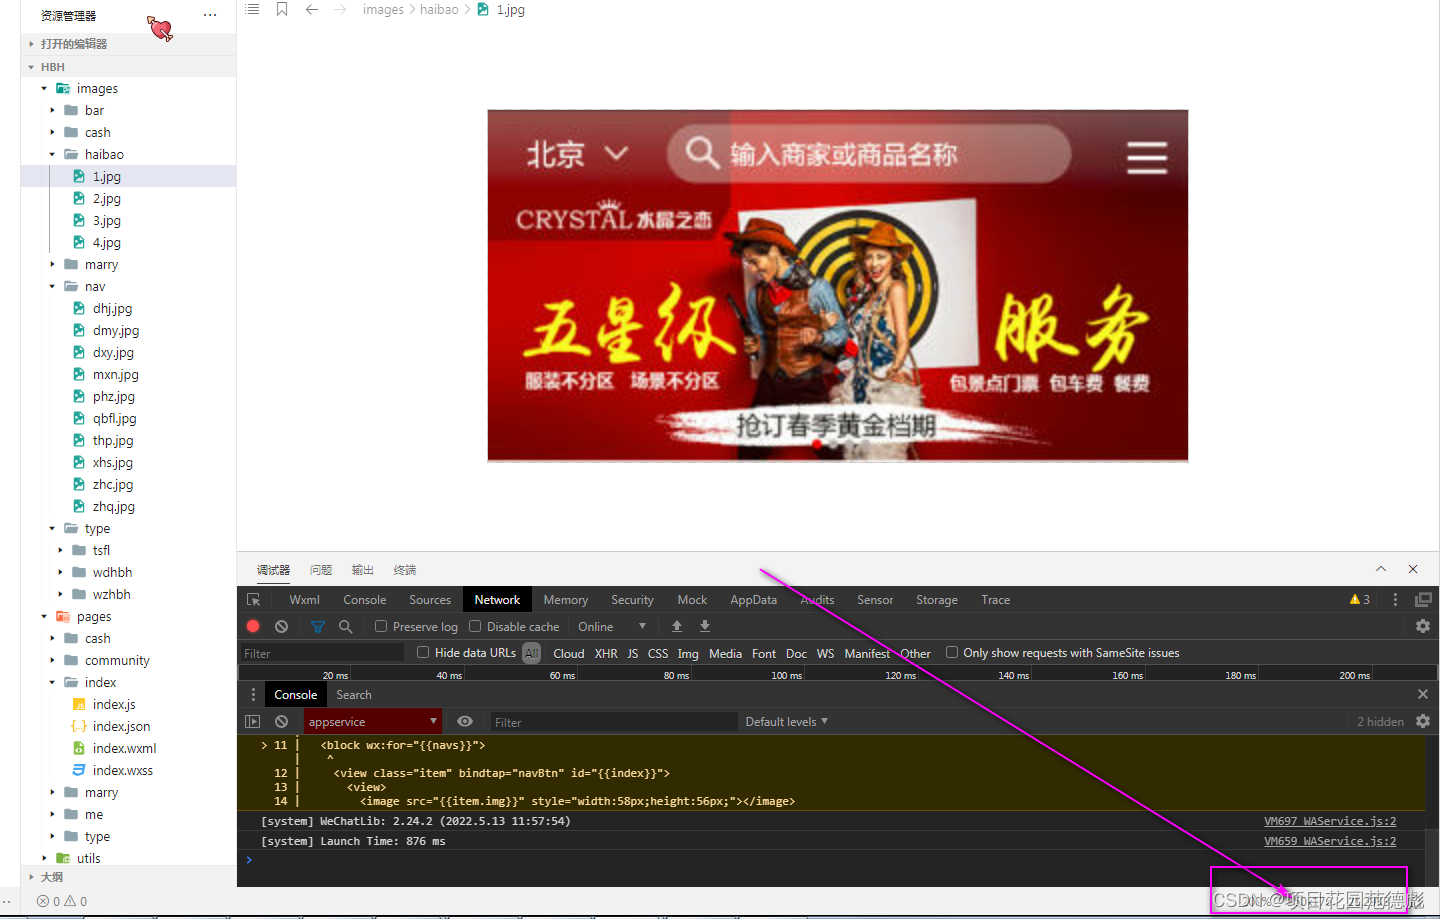Open the VM697 WAService.js:2 link
The width and height of the screenshot is (1440, 919).
[x=1329, y=820]
